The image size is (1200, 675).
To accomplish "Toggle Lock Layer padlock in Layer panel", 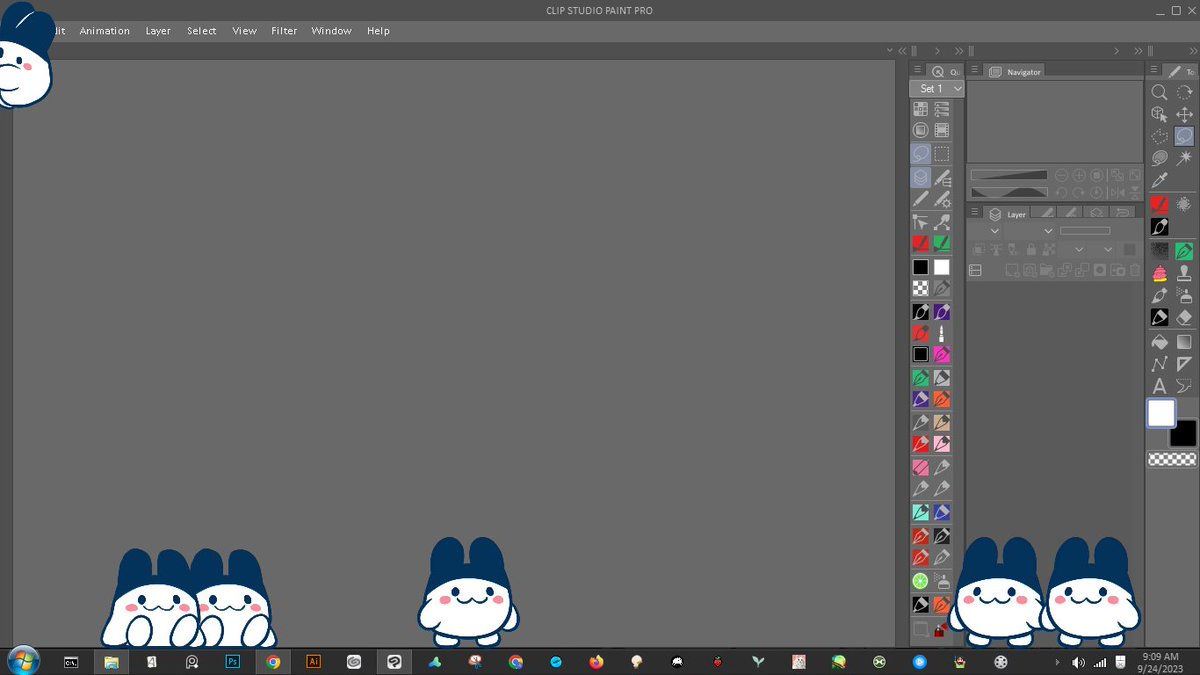I will click(x=1030, y=249).
